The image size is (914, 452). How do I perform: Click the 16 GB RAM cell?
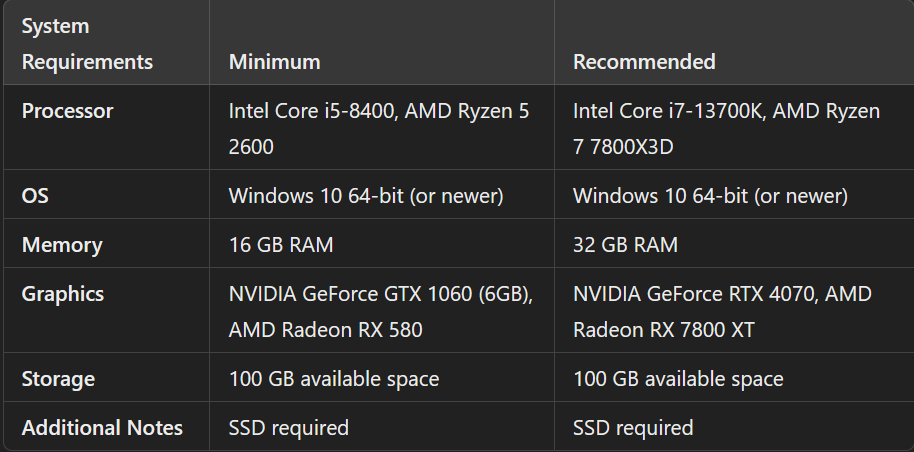(x=281, y=245)
